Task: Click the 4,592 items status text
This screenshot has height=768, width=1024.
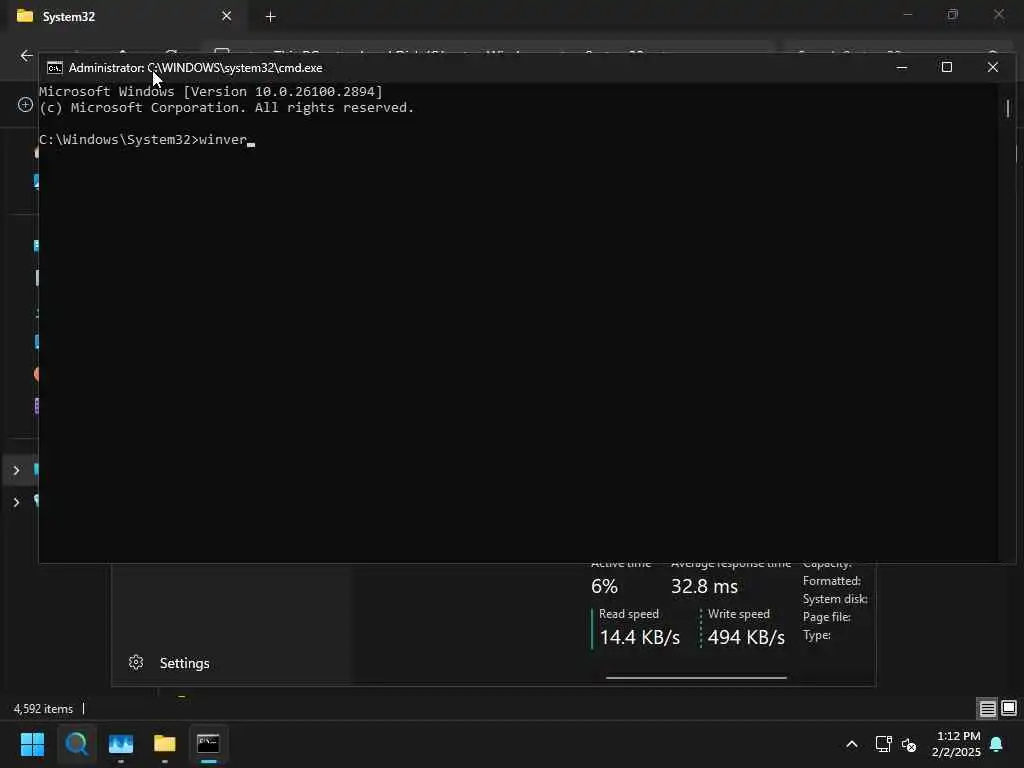Action: pyautogui.click(x=43, y=709)
